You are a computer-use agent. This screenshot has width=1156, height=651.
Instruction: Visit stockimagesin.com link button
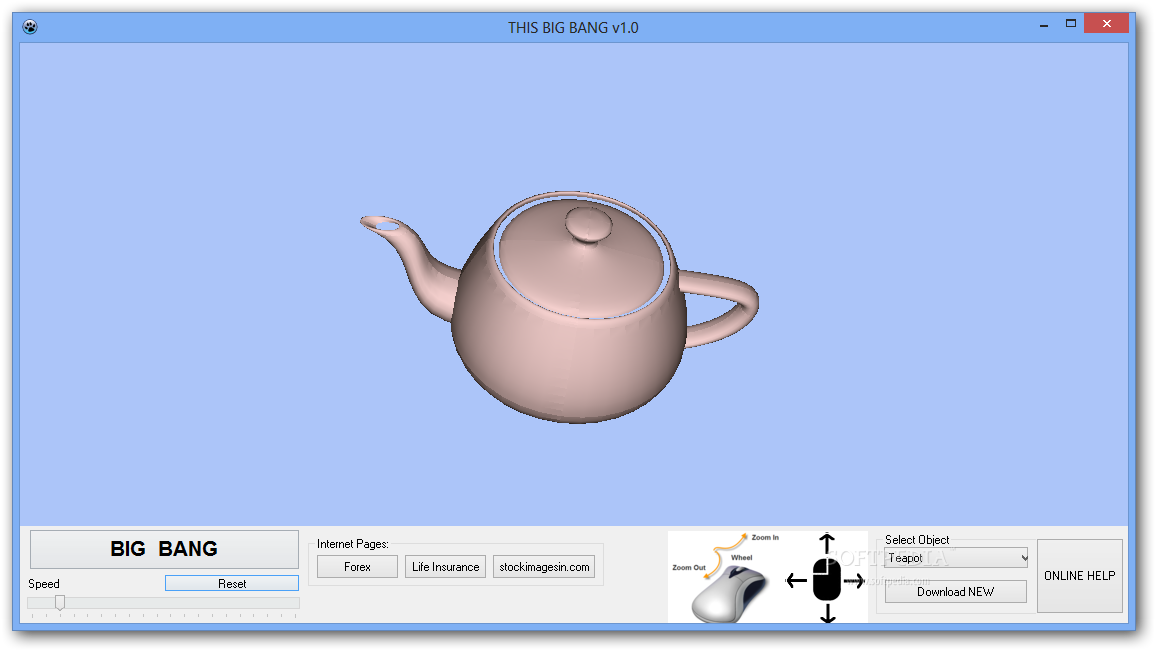pos(544,566)
